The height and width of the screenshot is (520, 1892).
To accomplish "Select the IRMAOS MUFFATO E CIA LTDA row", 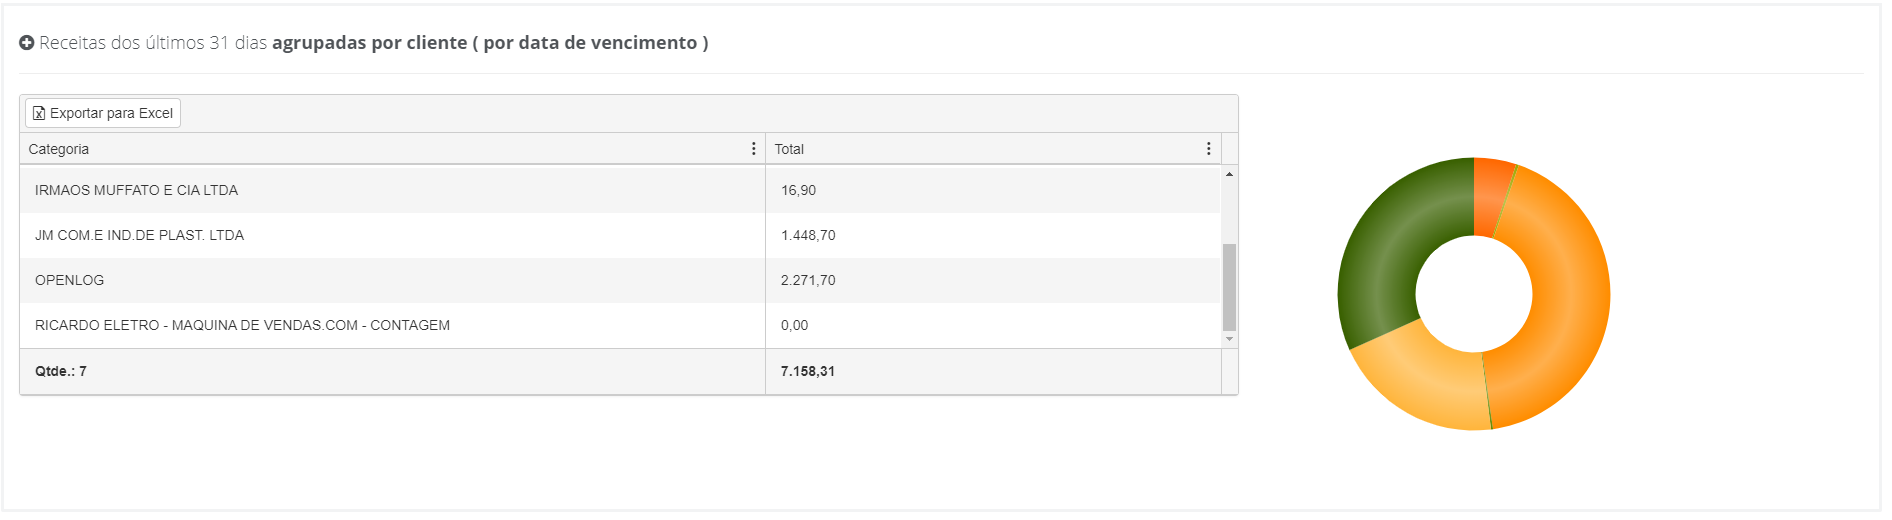I will 136,190.
